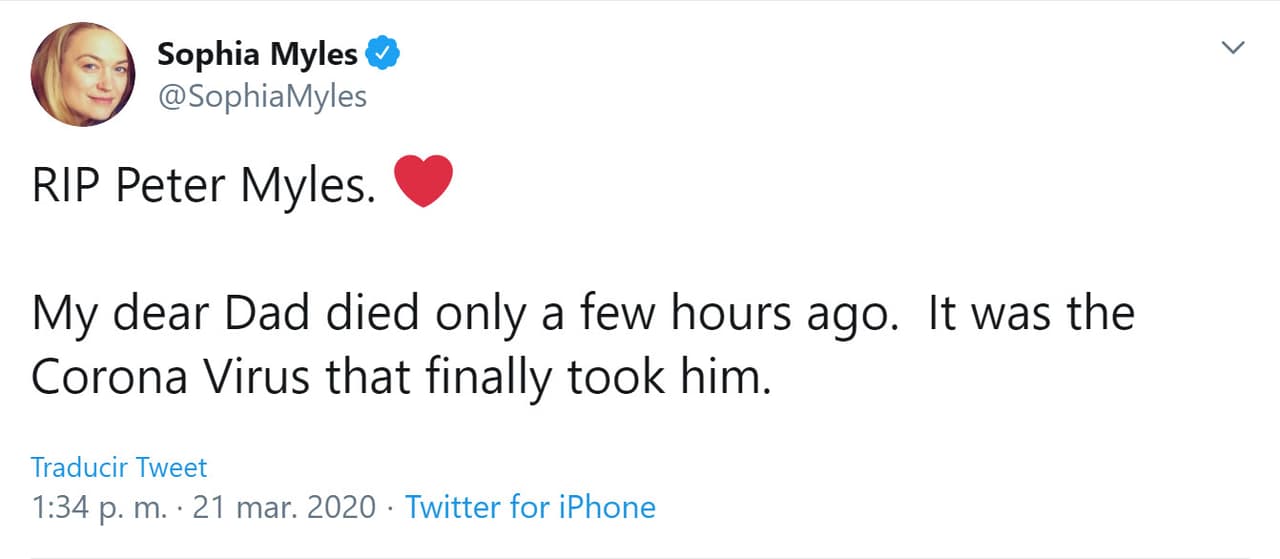1280x559 pixels.
Task: Click the 21 mar. 2020 date
Action: coord(285,507)
